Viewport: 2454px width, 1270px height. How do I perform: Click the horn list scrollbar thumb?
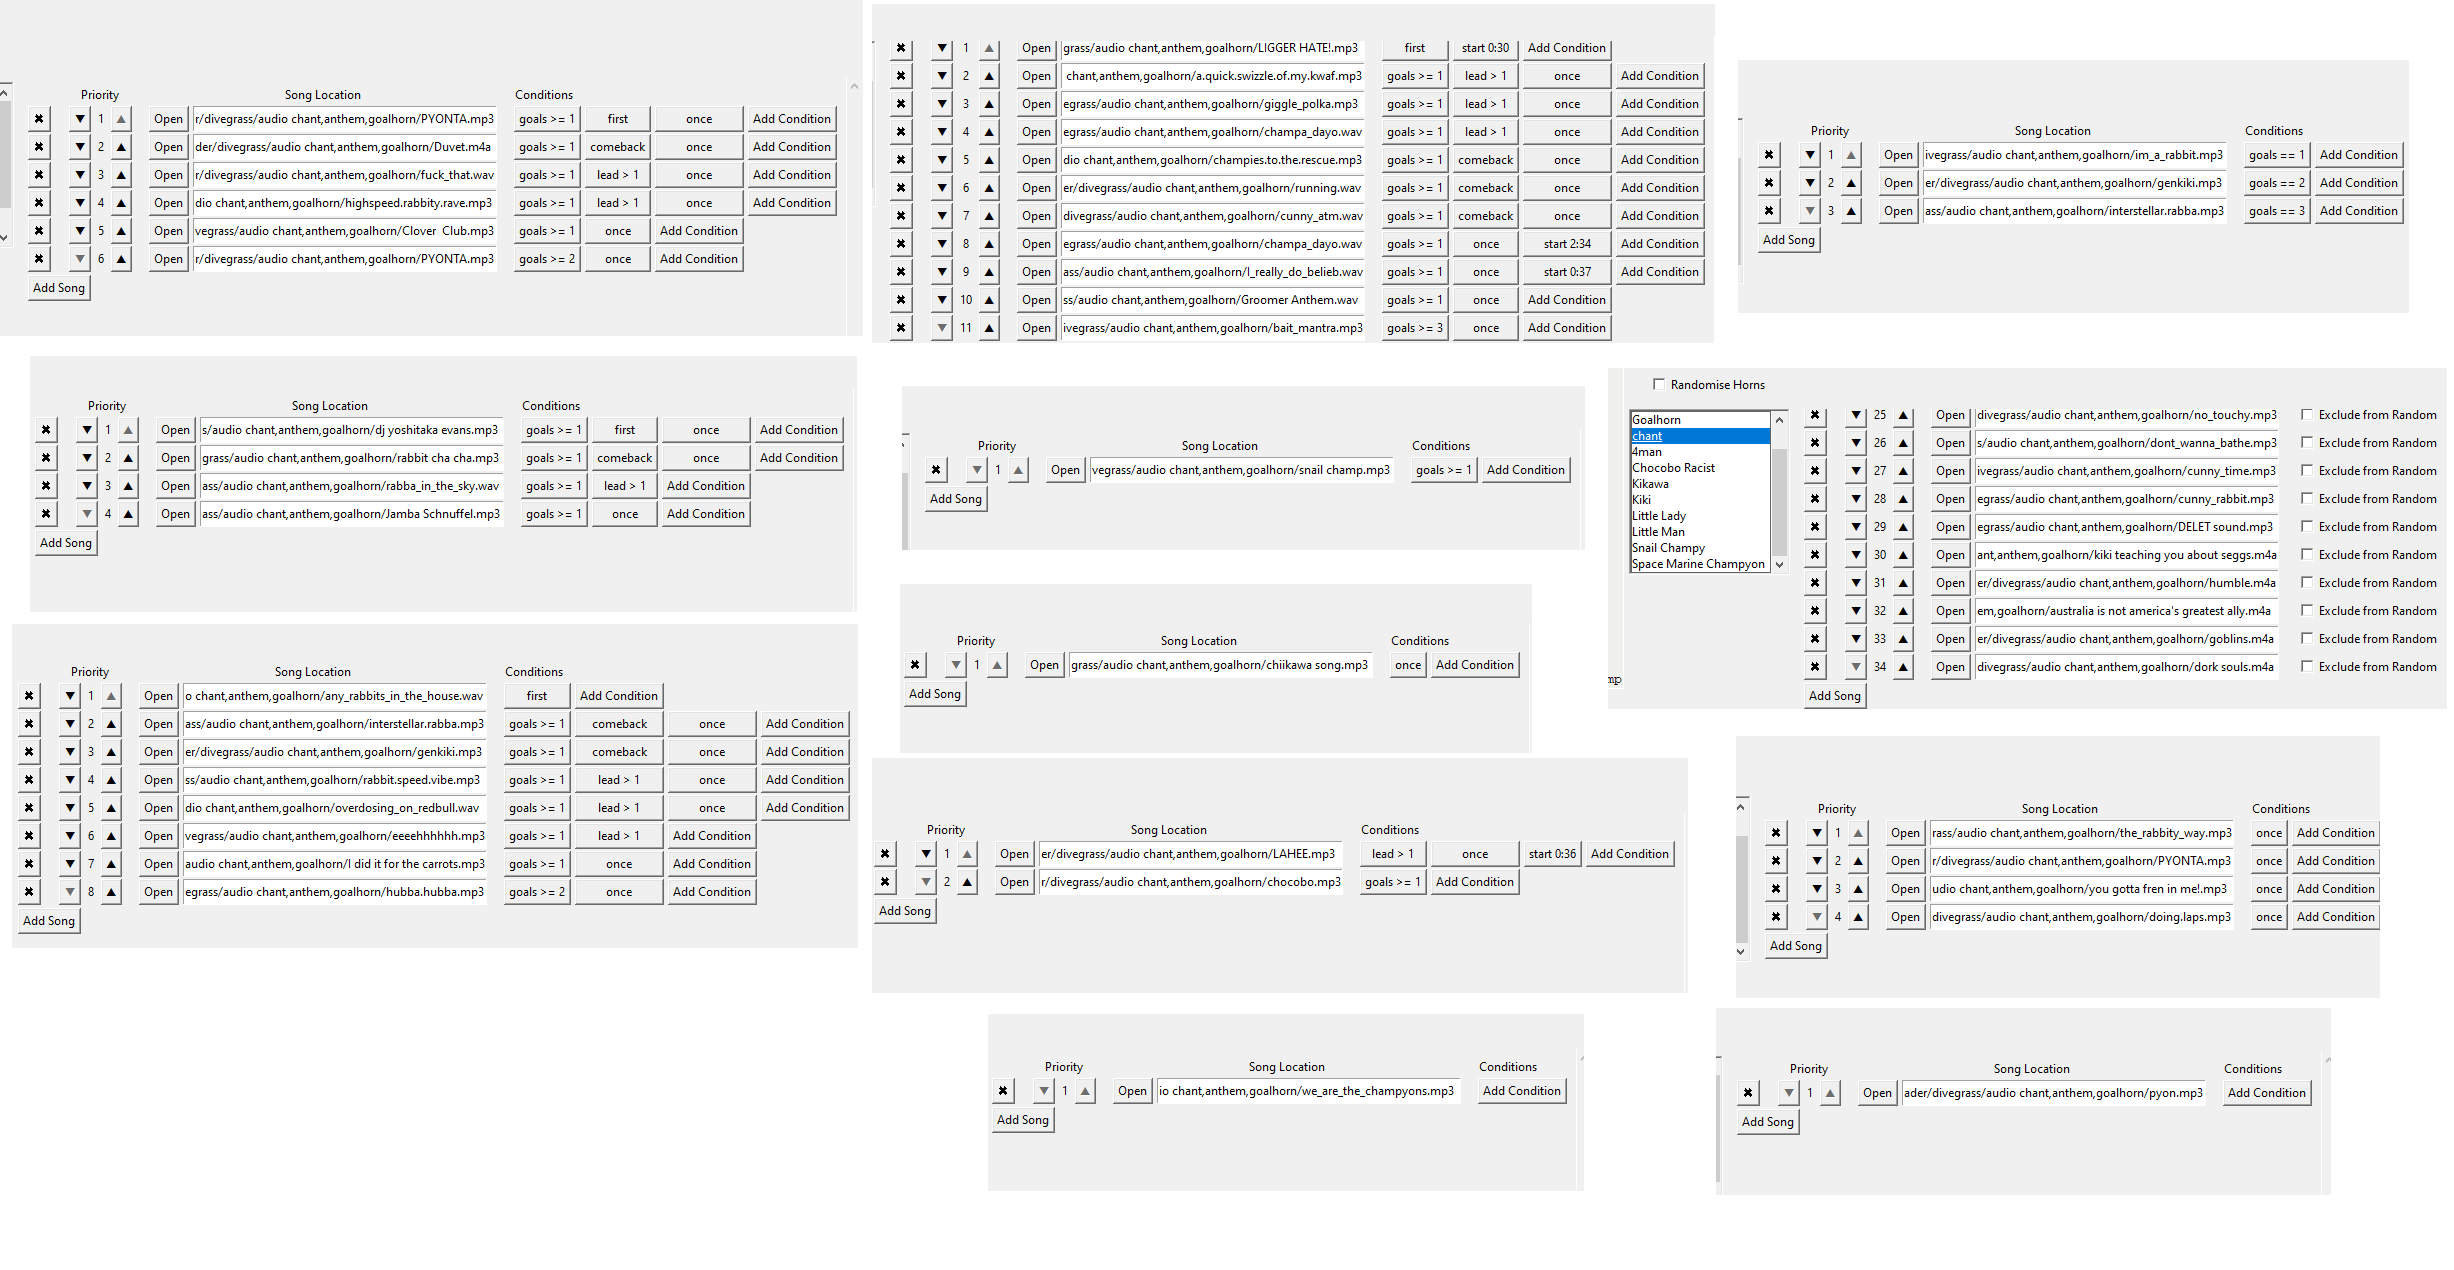(1779, 502)
